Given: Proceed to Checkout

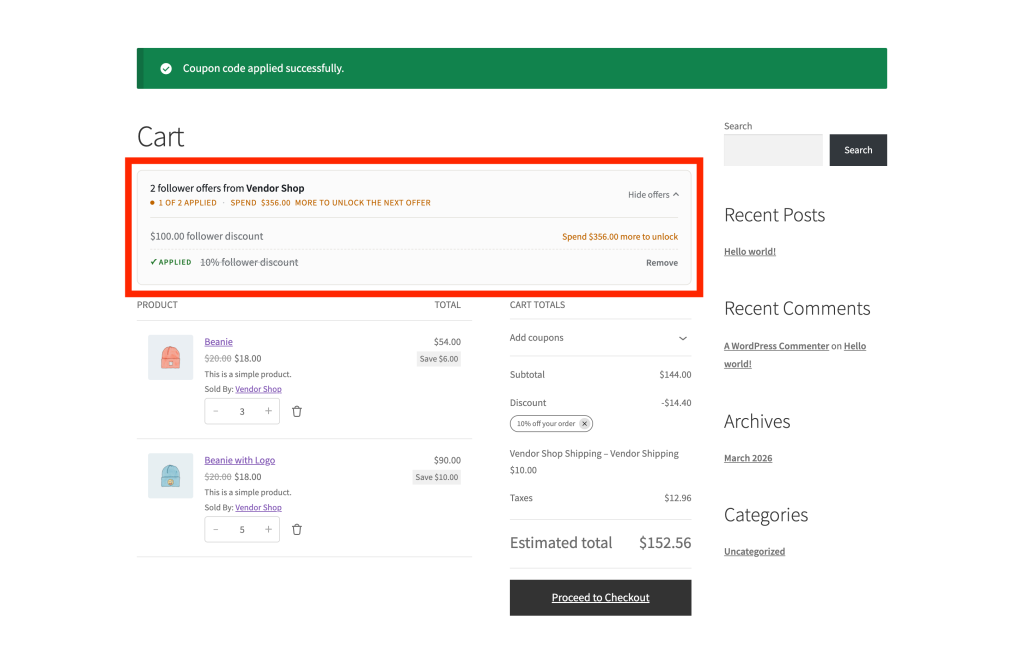Looking at the screenshot, I should point(600,597).
